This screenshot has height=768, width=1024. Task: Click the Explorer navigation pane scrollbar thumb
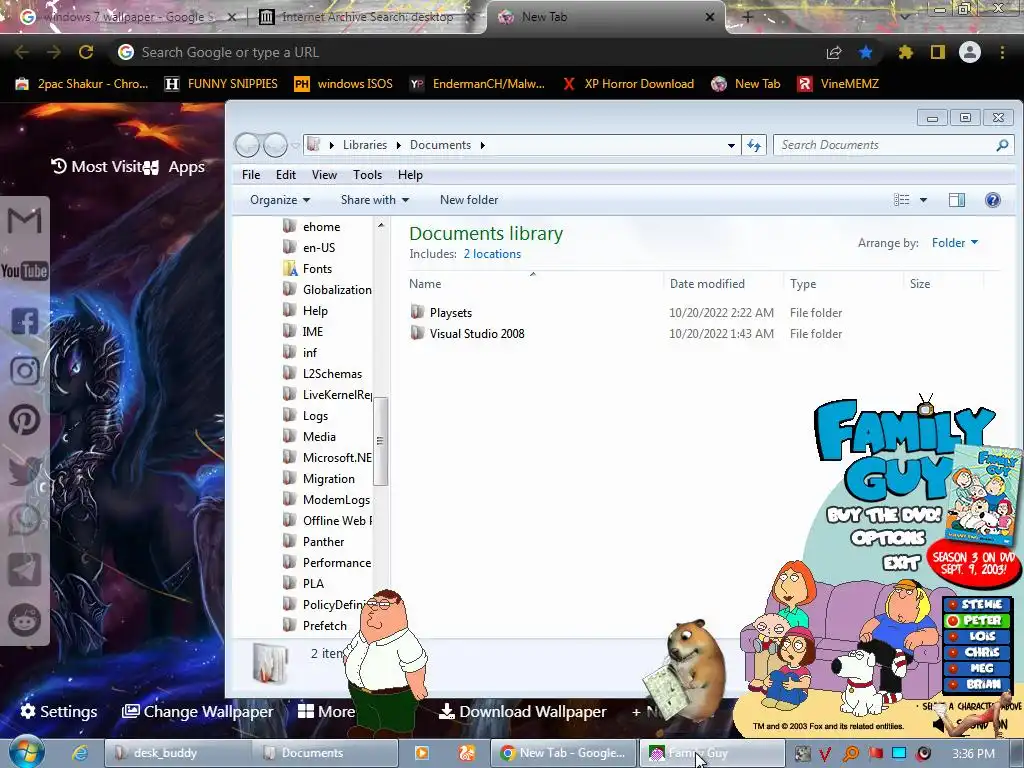click(x=380, y=441)
